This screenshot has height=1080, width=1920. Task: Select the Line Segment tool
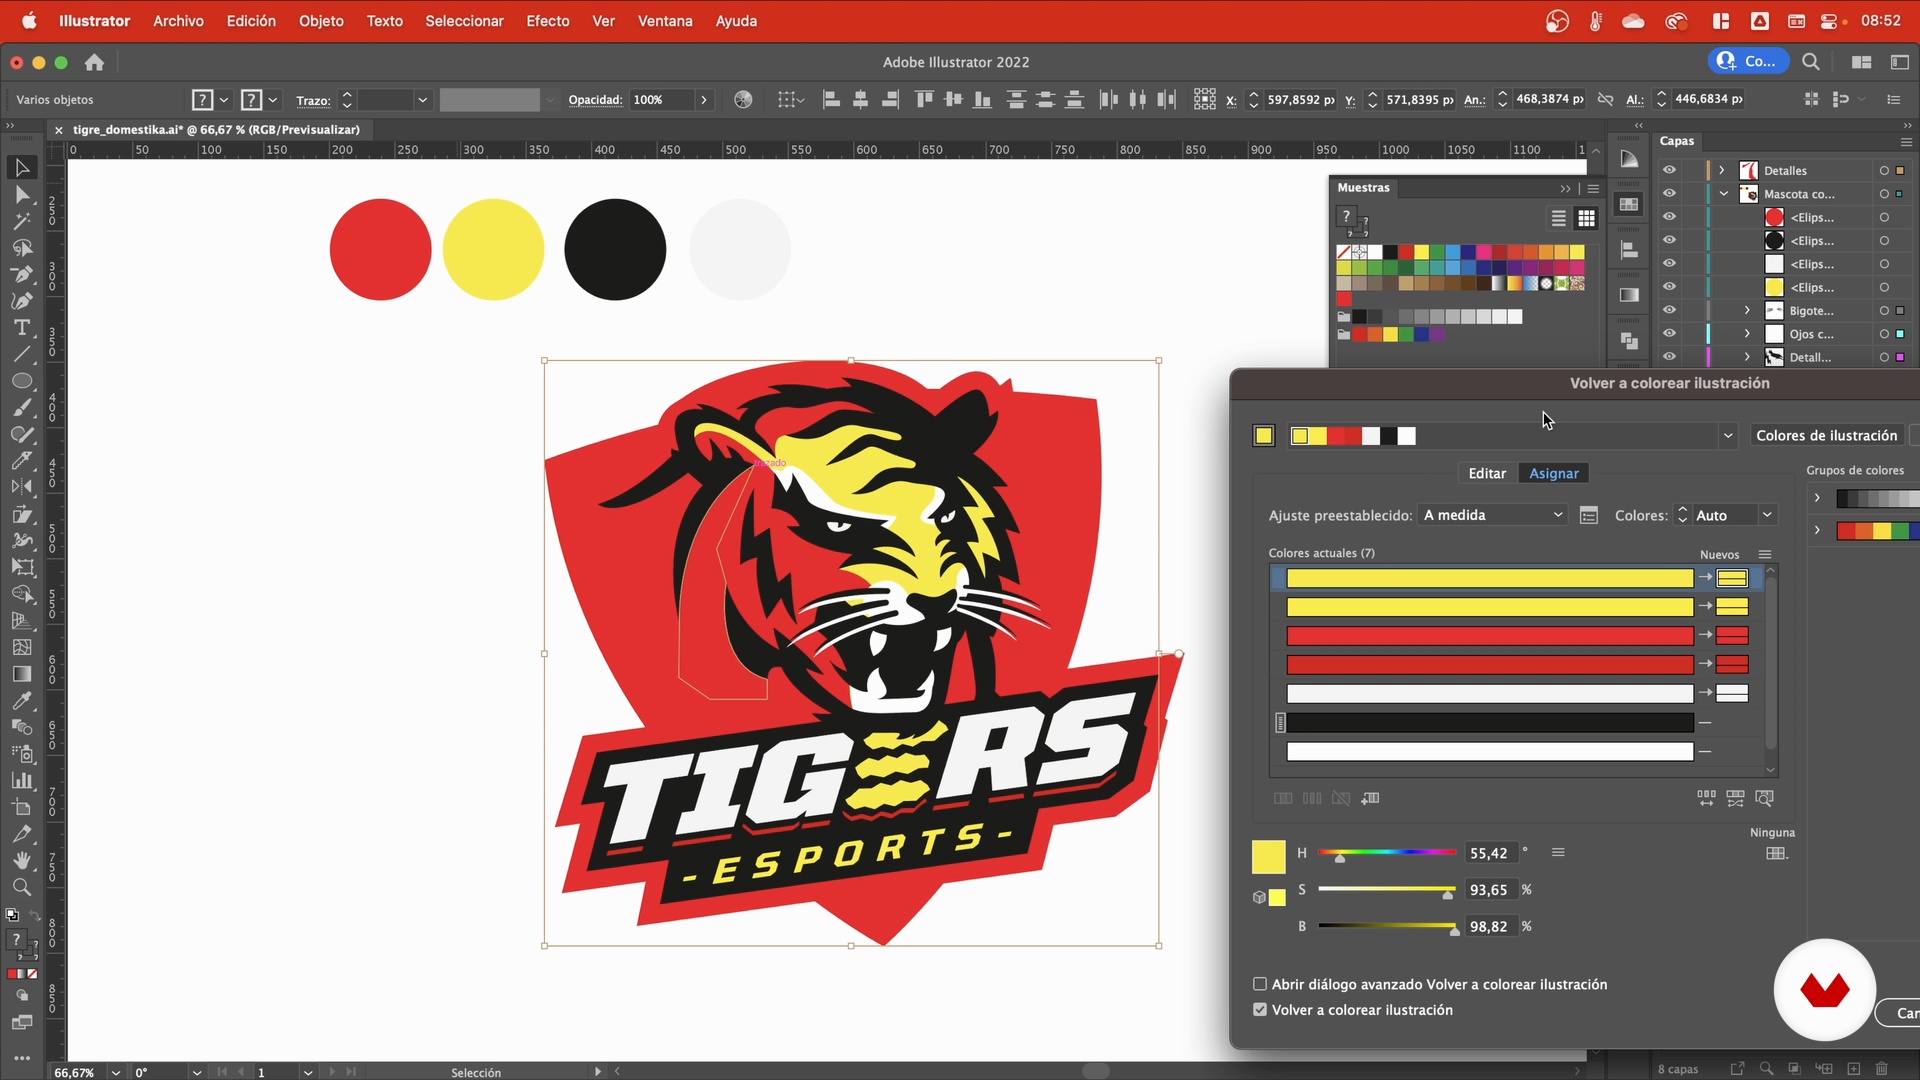click(x=22, y=354)
